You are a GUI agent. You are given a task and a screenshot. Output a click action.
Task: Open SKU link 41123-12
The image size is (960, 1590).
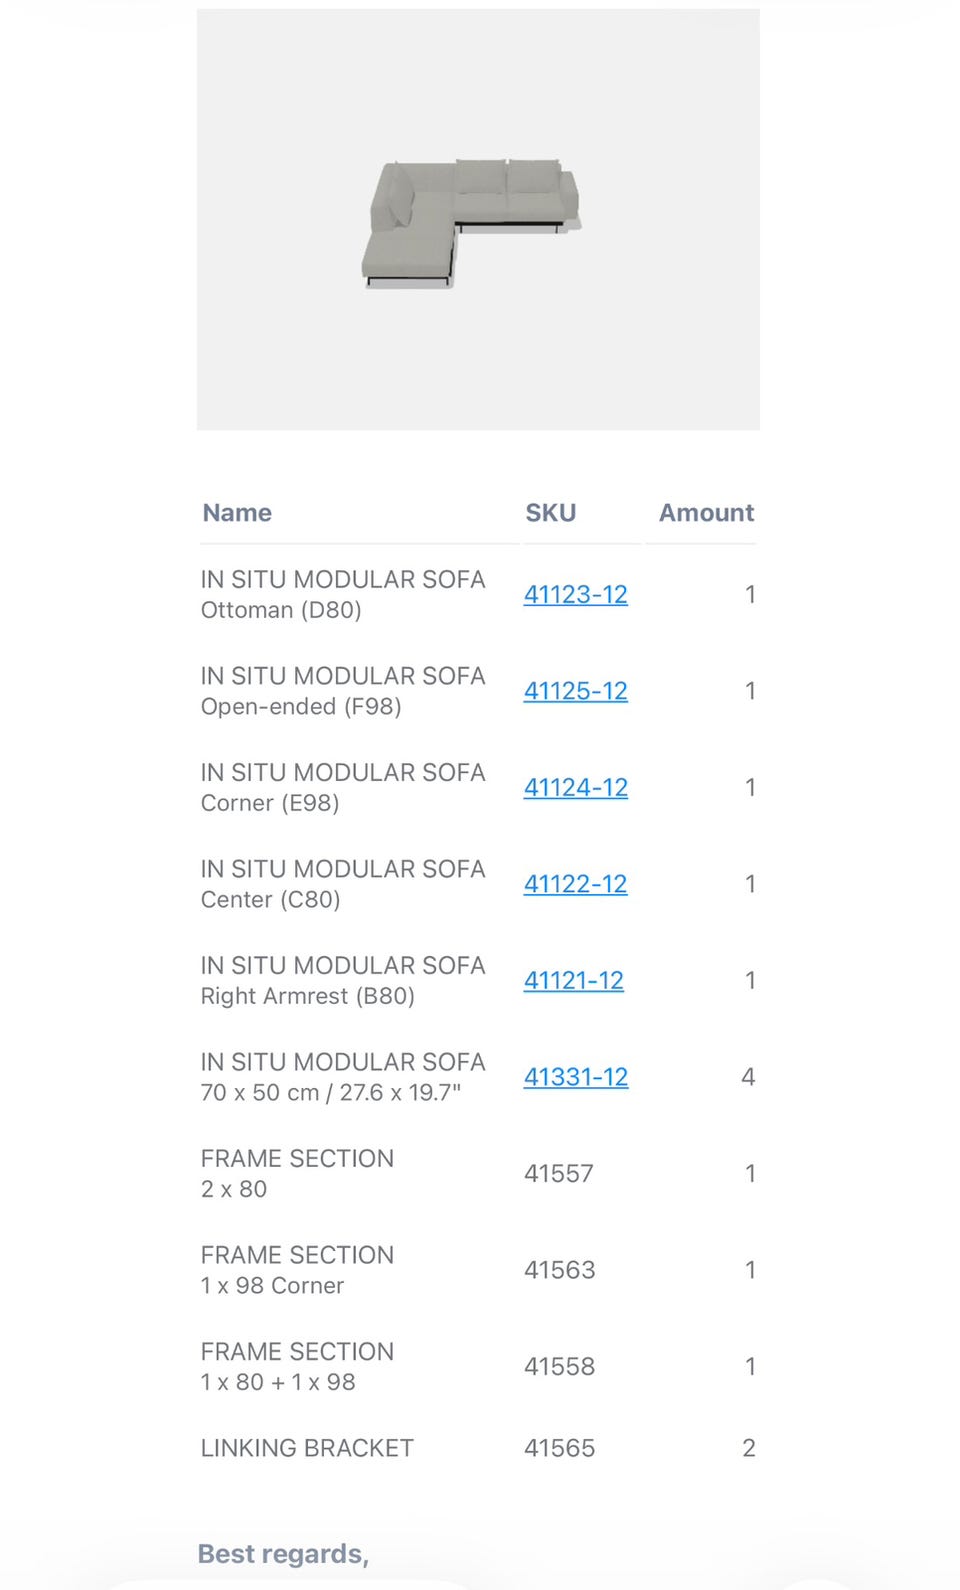[x=575, y=594]
